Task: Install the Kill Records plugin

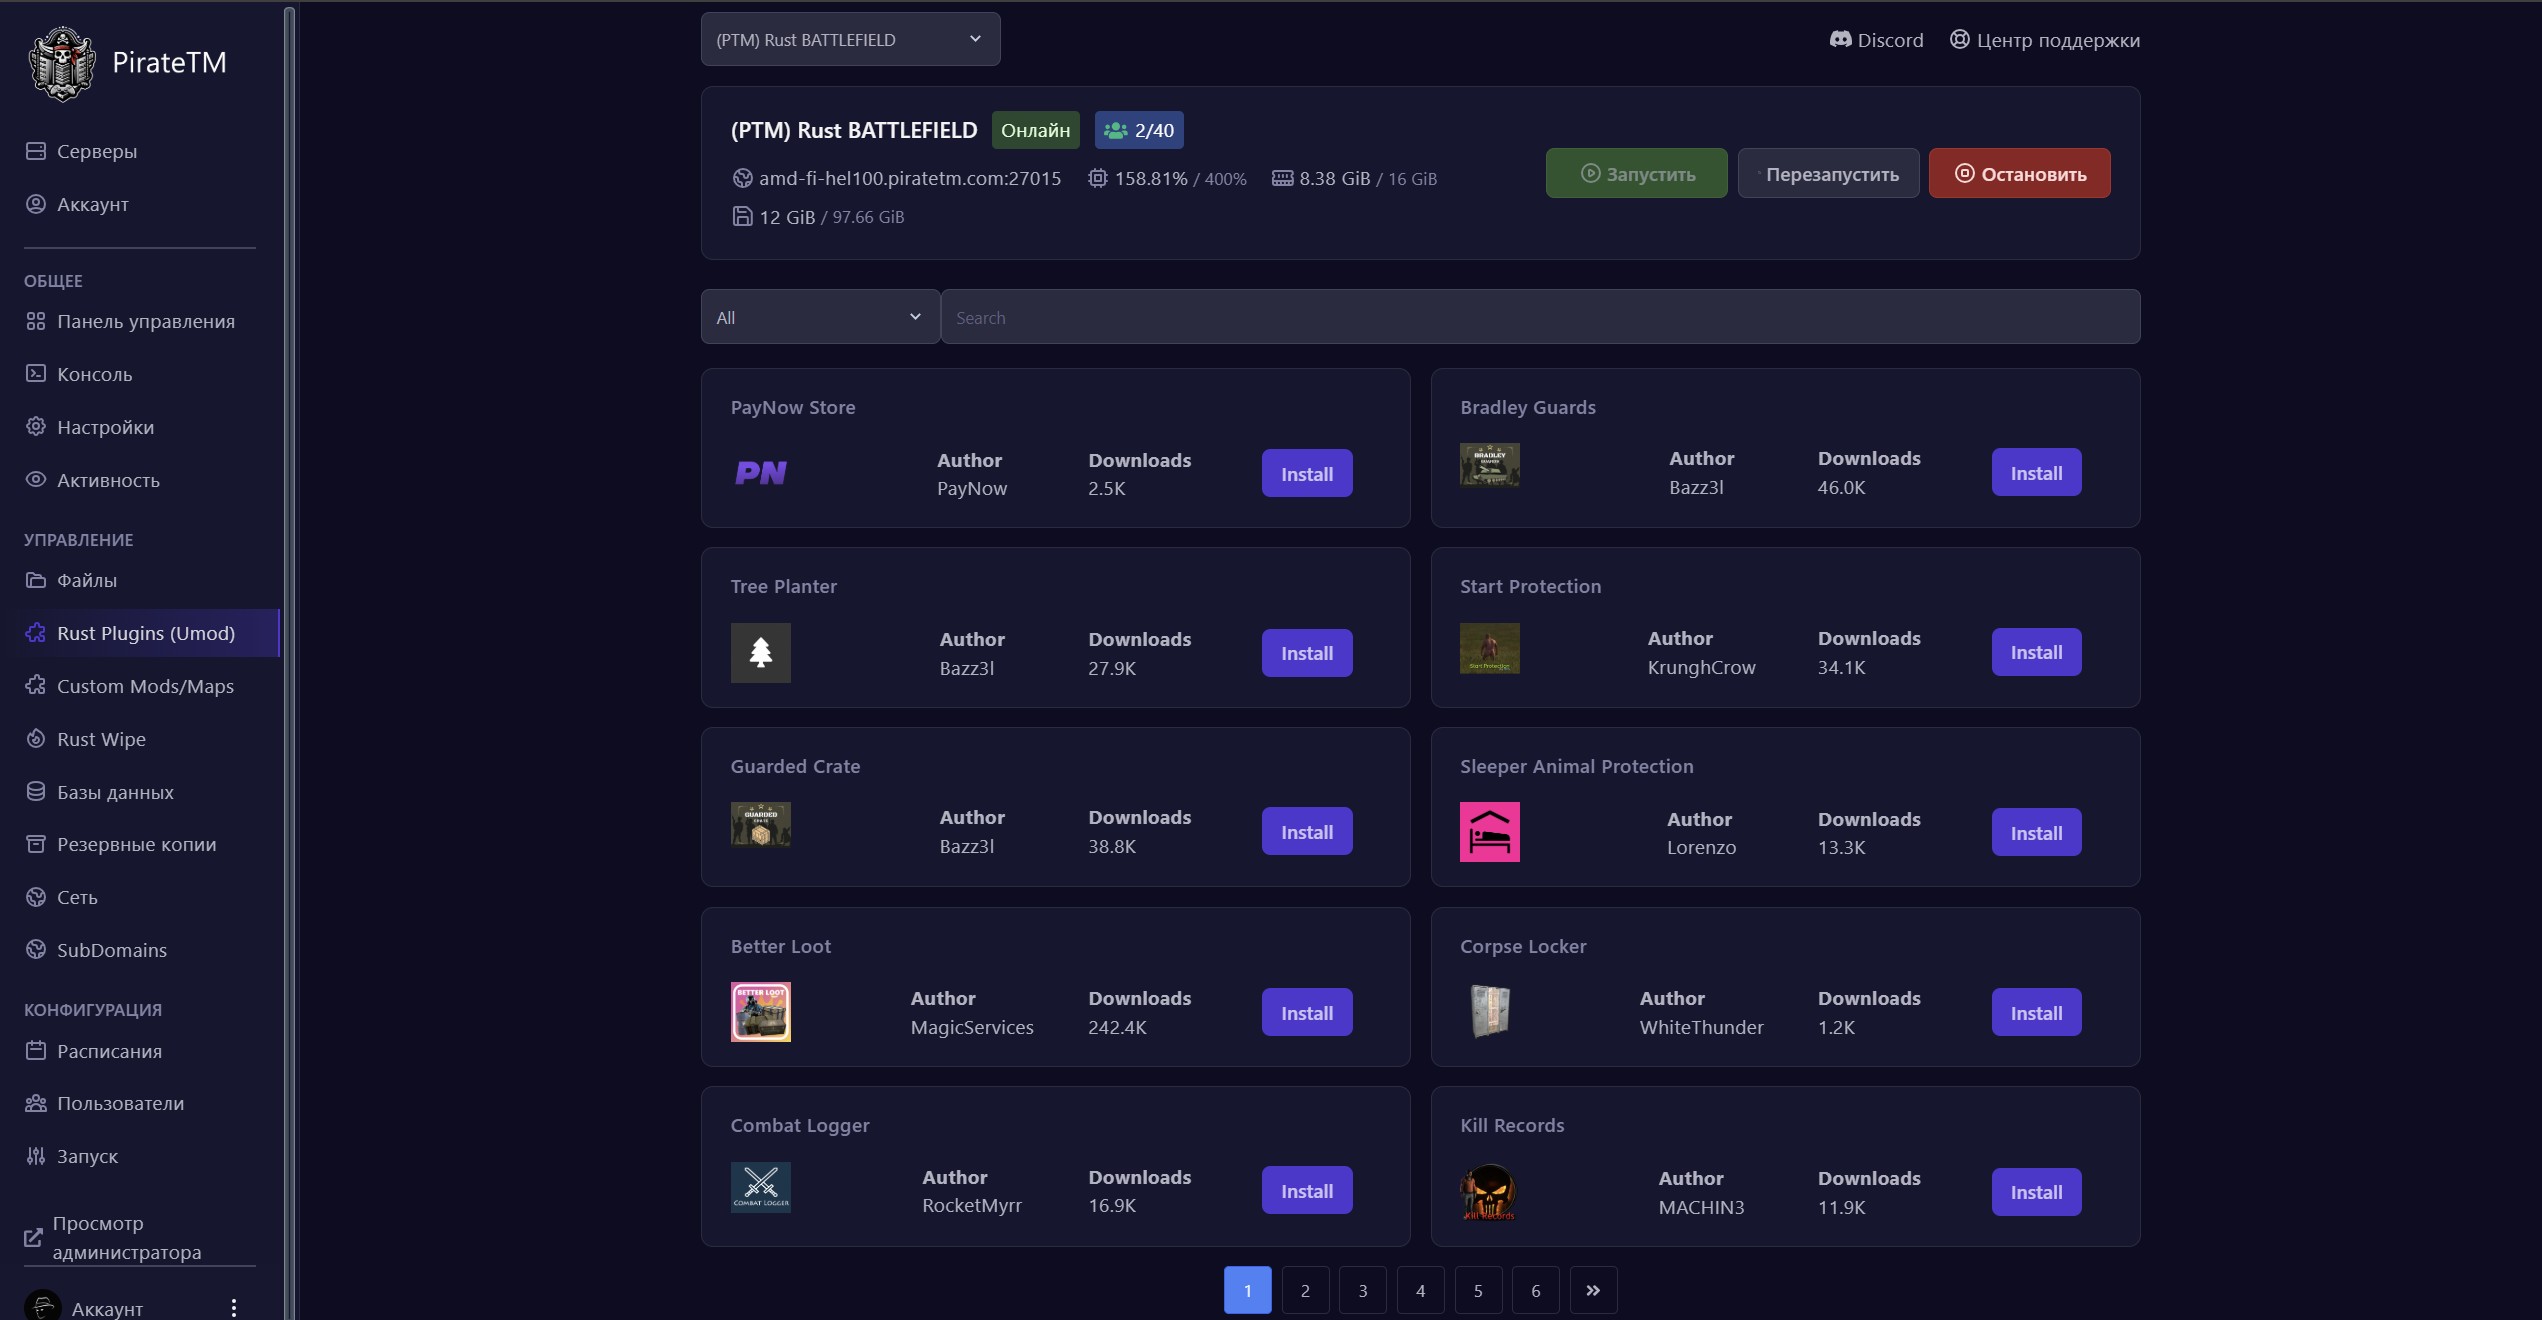Action: click(2036, 1192)
